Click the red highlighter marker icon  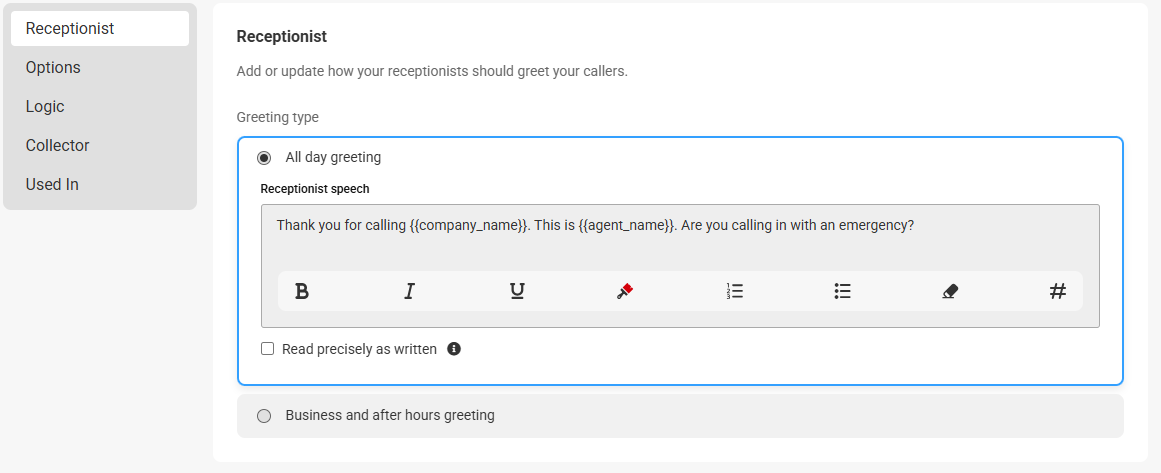pyautogui.click(x=625, y=292)
